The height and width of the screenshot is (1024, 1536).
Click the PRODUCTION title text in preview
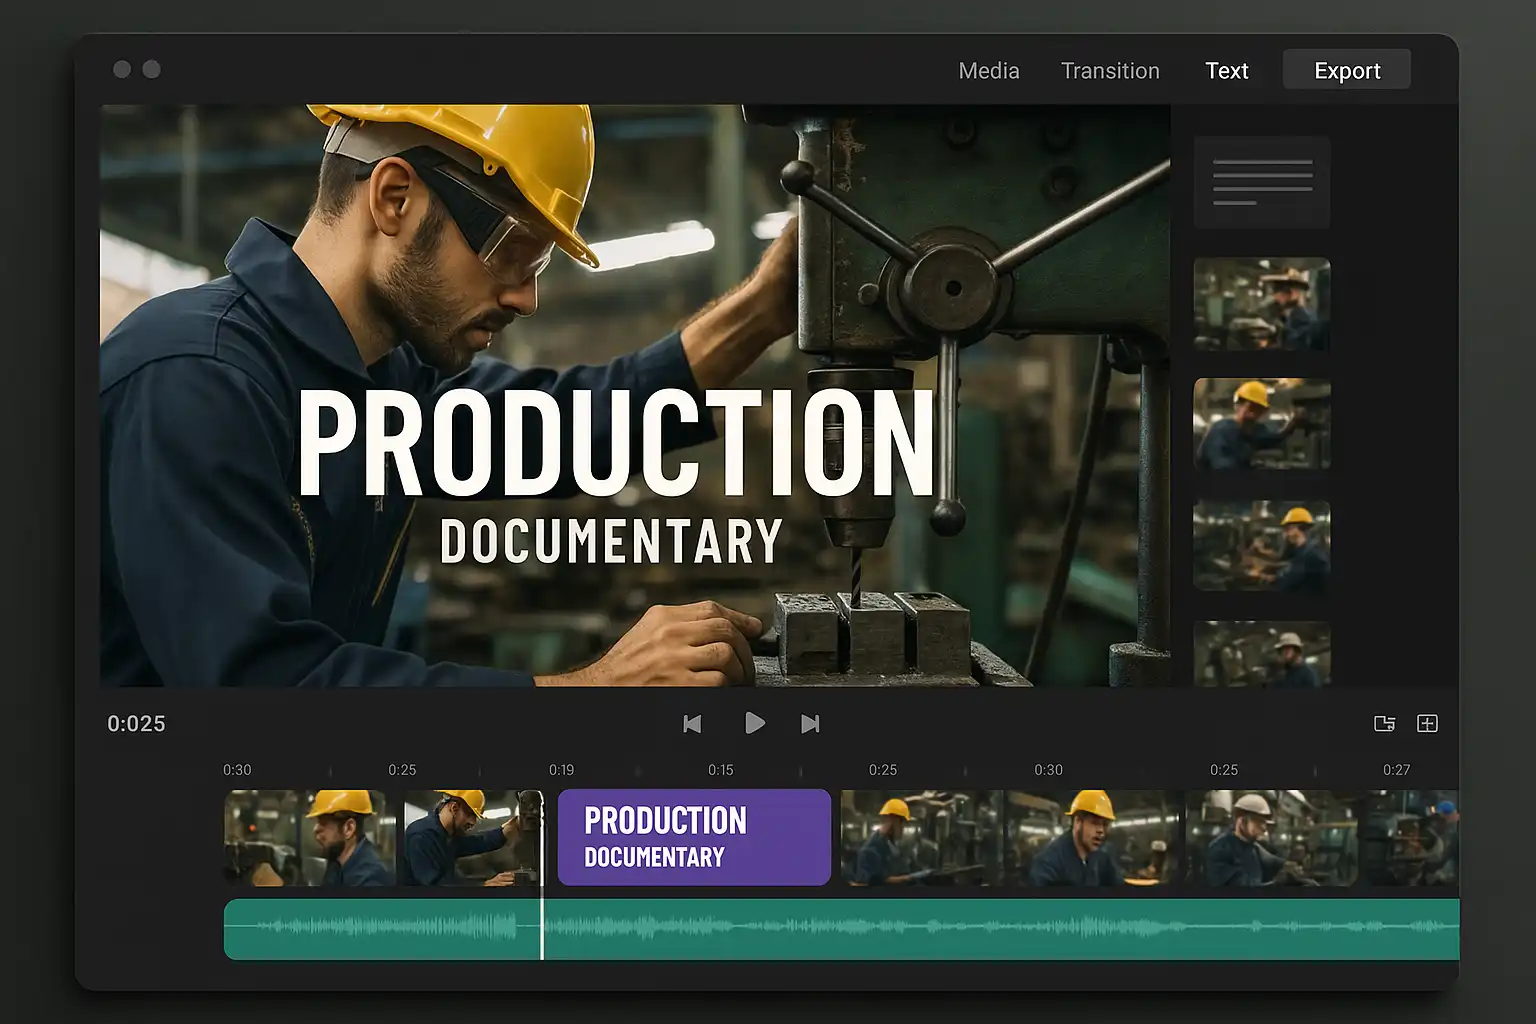[616, 443]
